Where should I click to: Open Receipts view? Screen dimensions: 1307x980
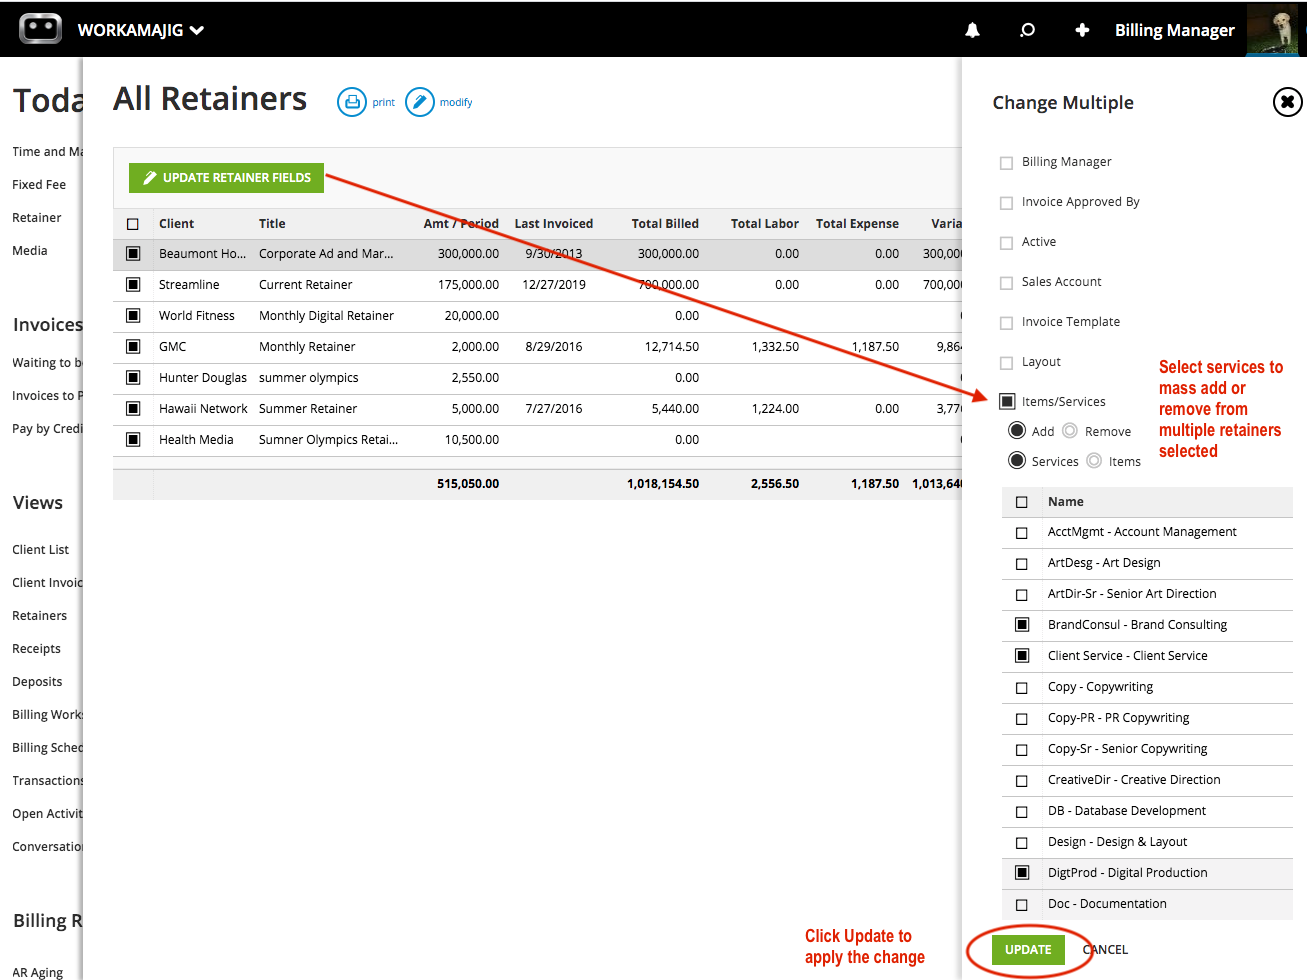(37, 649)
